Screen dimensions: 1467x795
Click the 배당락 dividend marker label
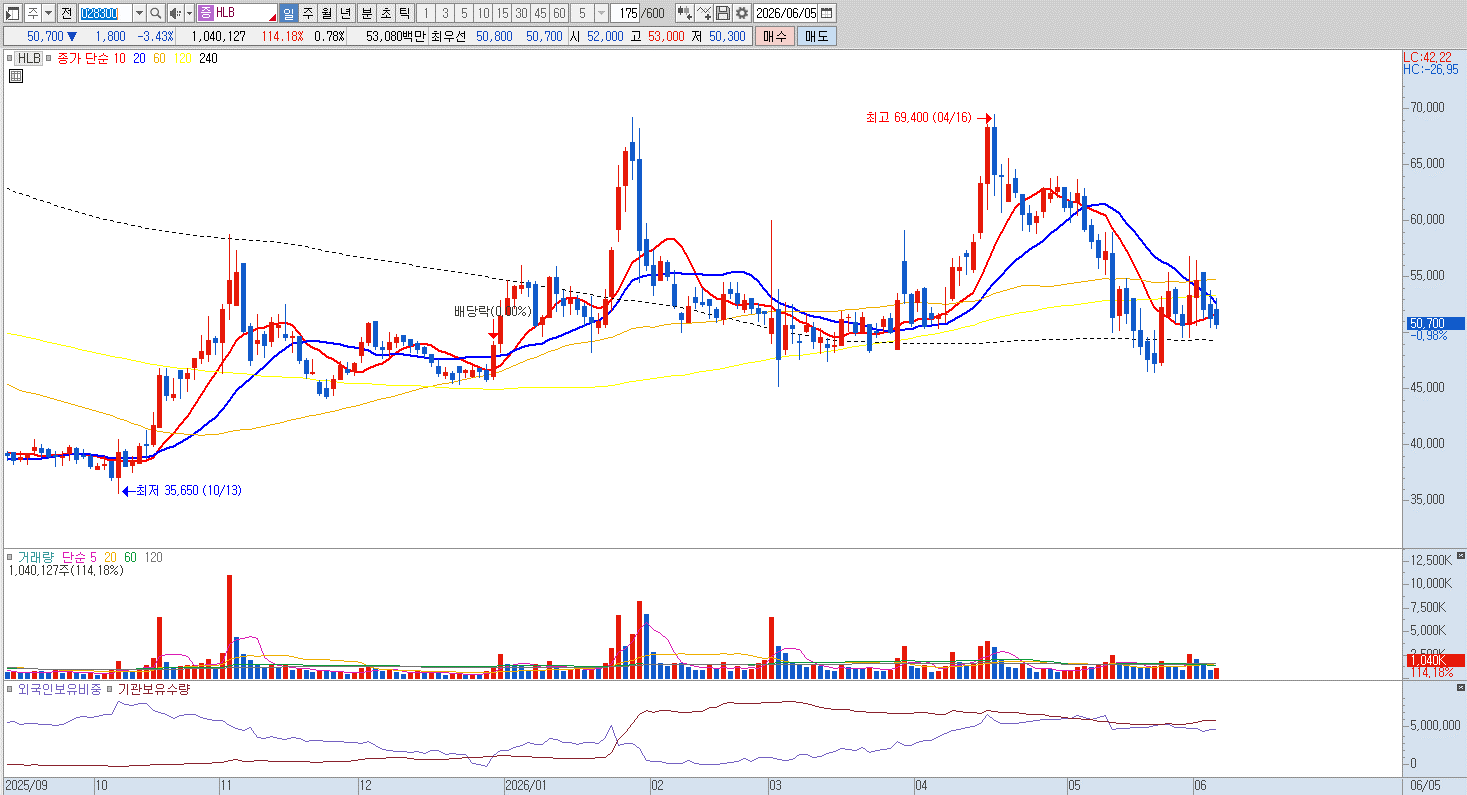492,311
